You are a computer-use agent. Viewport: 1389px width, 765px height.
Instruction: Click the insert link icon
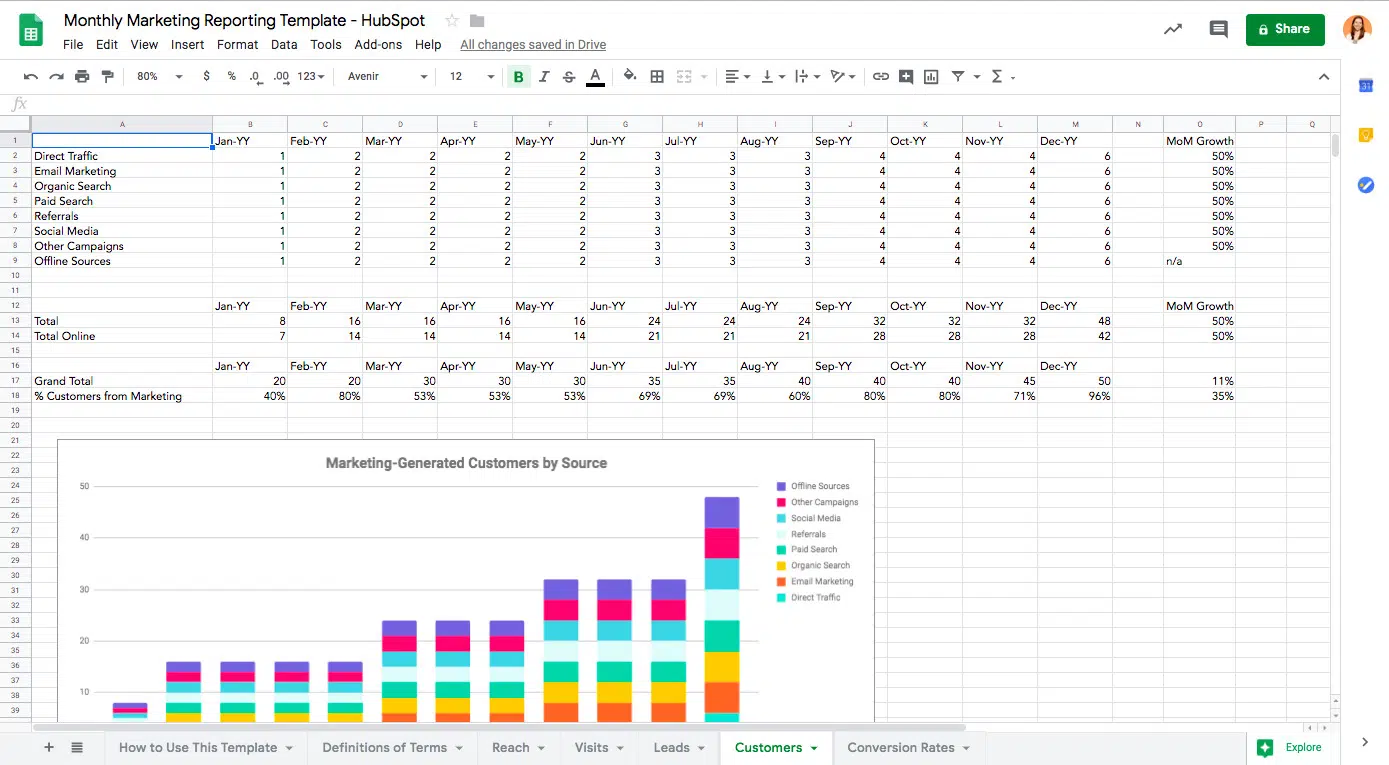[x=881, y=76]
